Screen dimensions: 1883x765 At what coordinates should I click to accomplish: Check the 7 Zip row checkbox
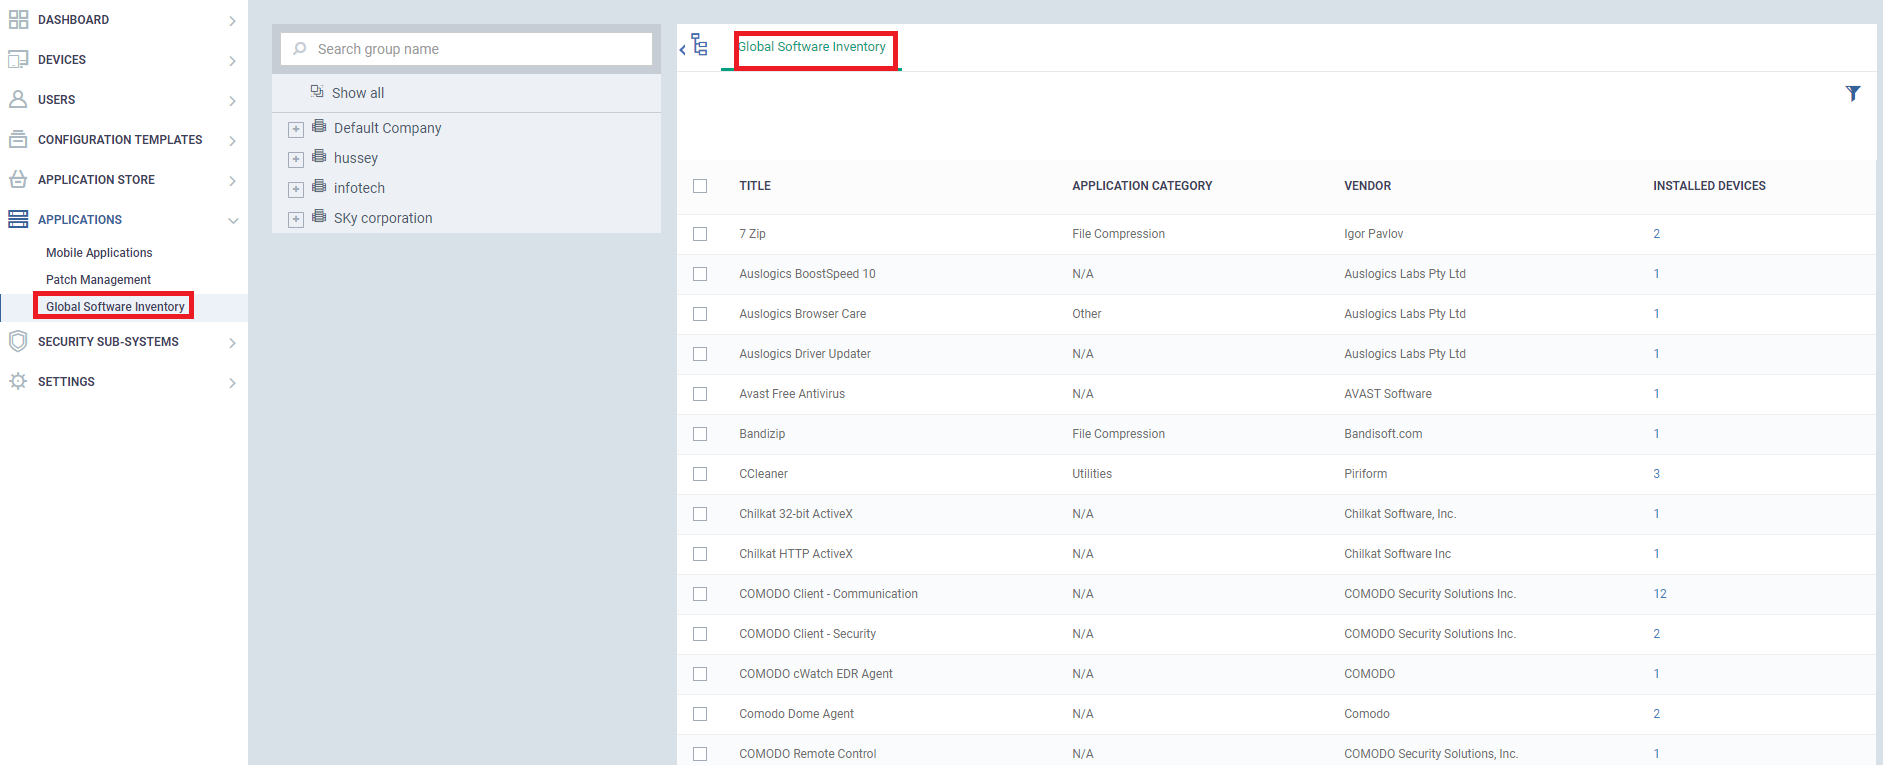point(700,234)
